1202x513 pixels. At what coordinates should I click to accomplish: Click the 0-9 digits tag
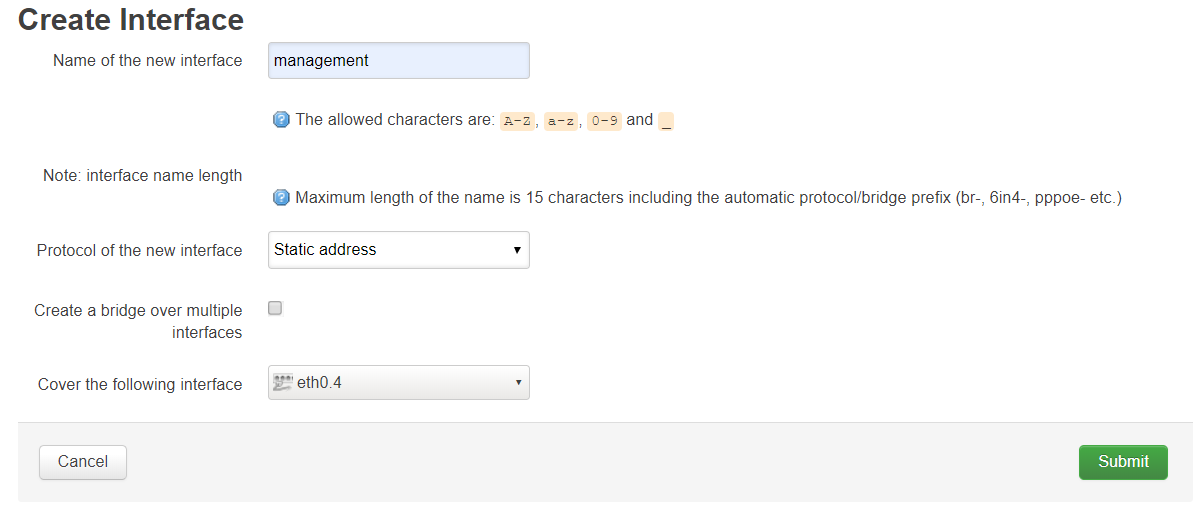point(604,121)
